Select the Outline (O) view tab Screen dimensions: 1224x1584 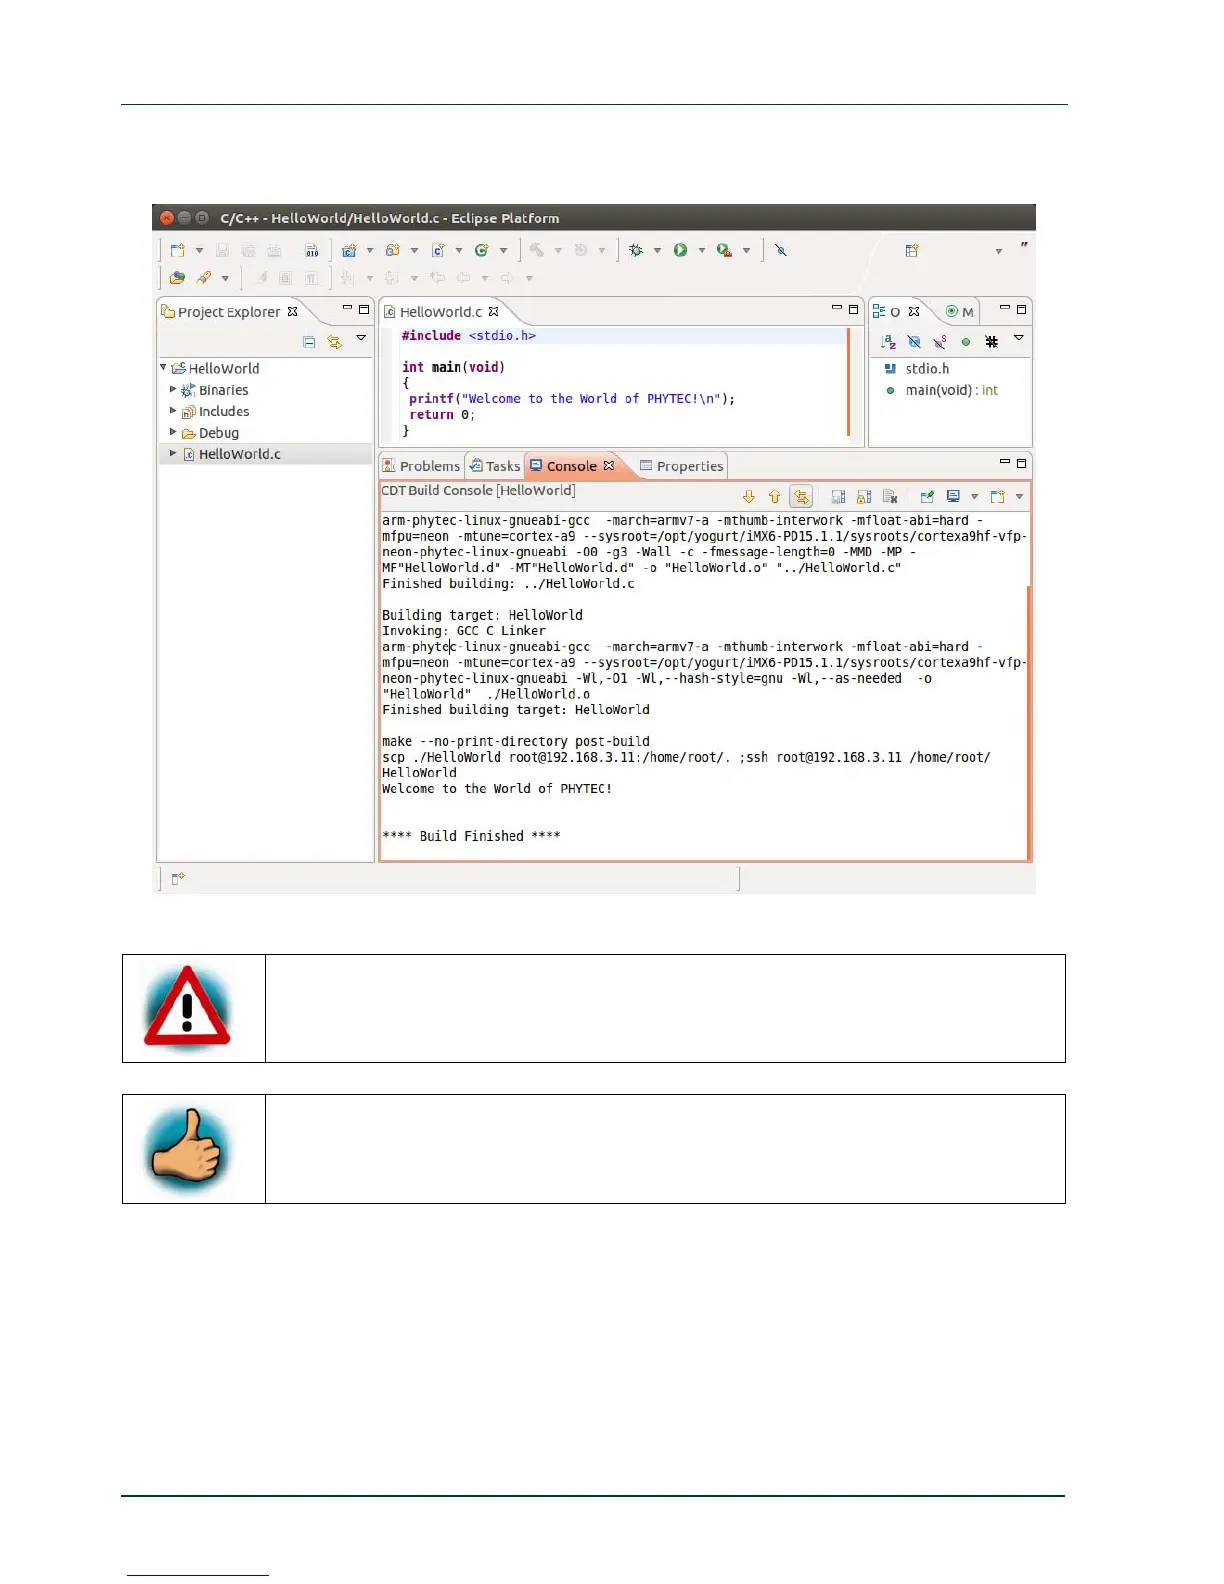(886, 312)
